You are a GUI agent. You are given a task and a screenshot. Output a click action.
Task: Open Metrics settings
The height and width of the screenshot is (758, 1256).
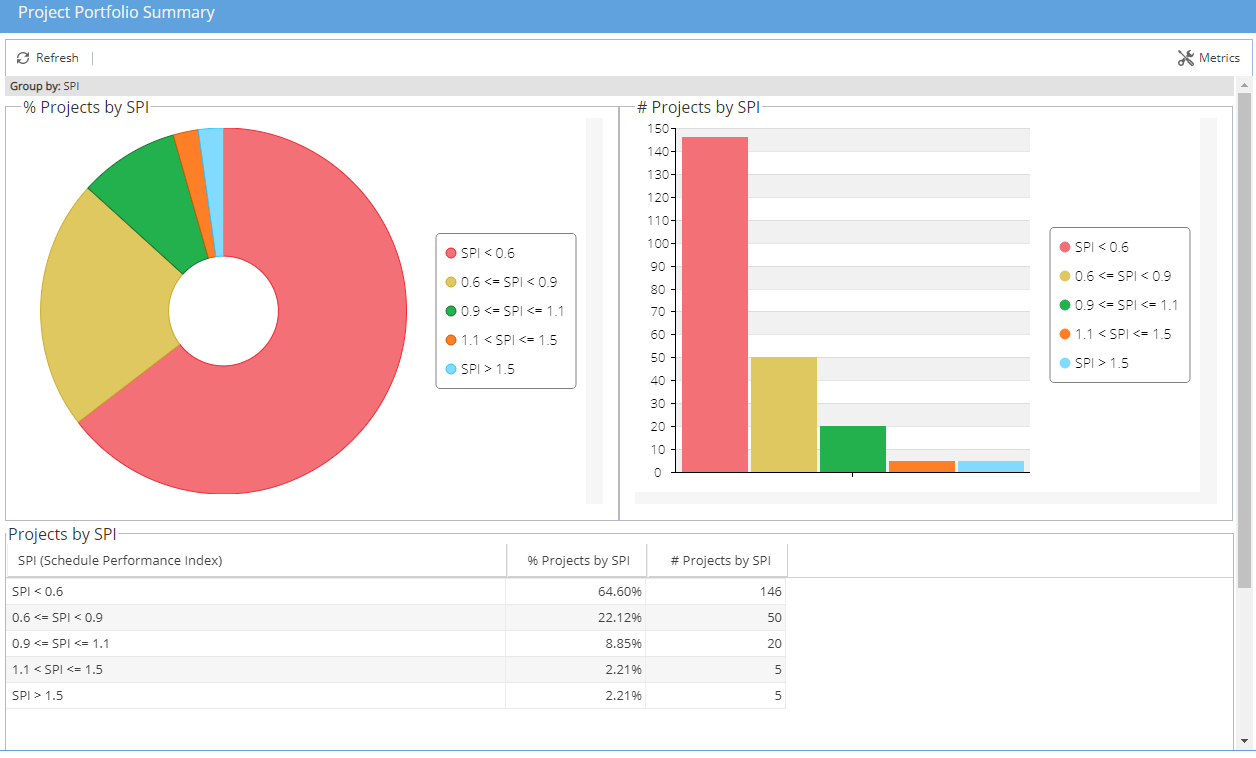coord(1209,57)
